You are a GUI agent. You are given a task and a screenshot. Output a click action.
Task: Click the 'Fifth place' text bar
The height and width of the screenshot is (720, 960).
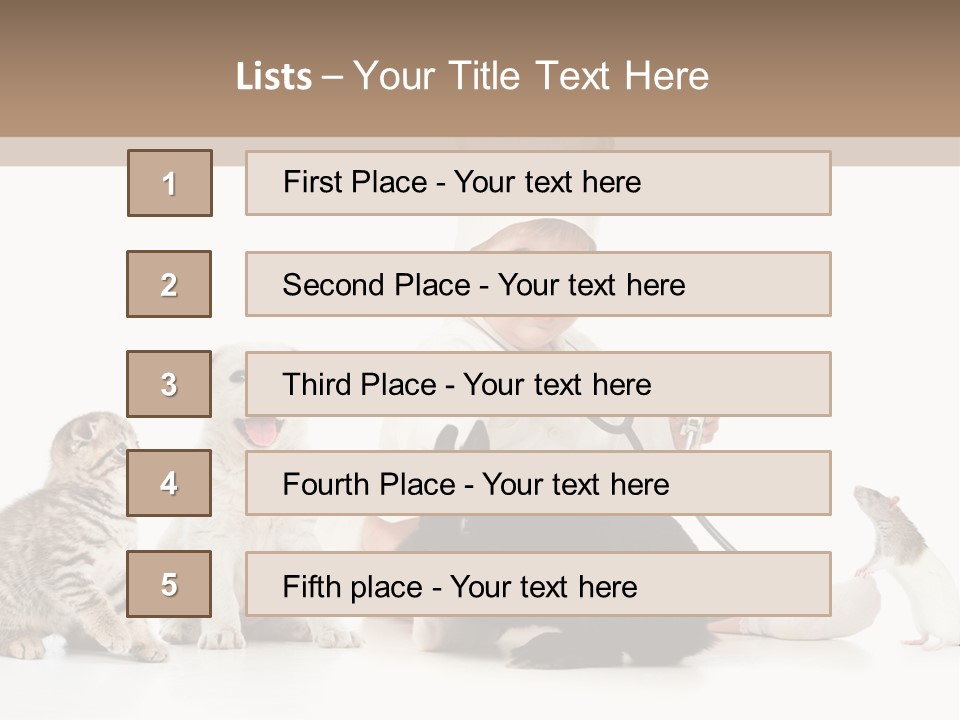click(x=538, y=584)
